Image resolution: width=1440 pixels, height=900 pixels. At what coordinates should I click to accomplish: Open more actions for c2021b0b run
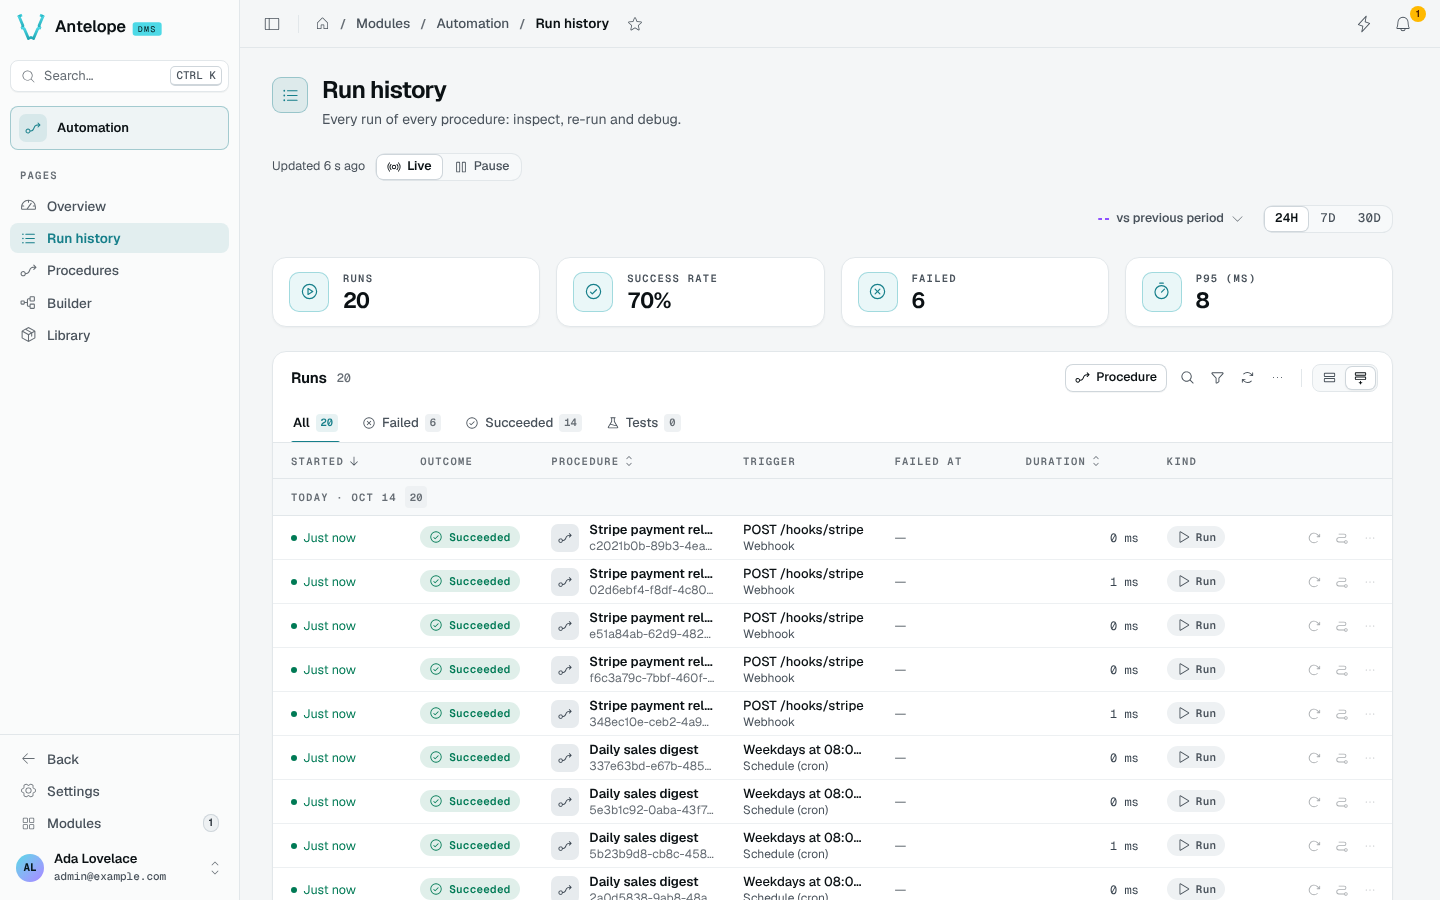pyautogui.click(x=1370, y=538)
